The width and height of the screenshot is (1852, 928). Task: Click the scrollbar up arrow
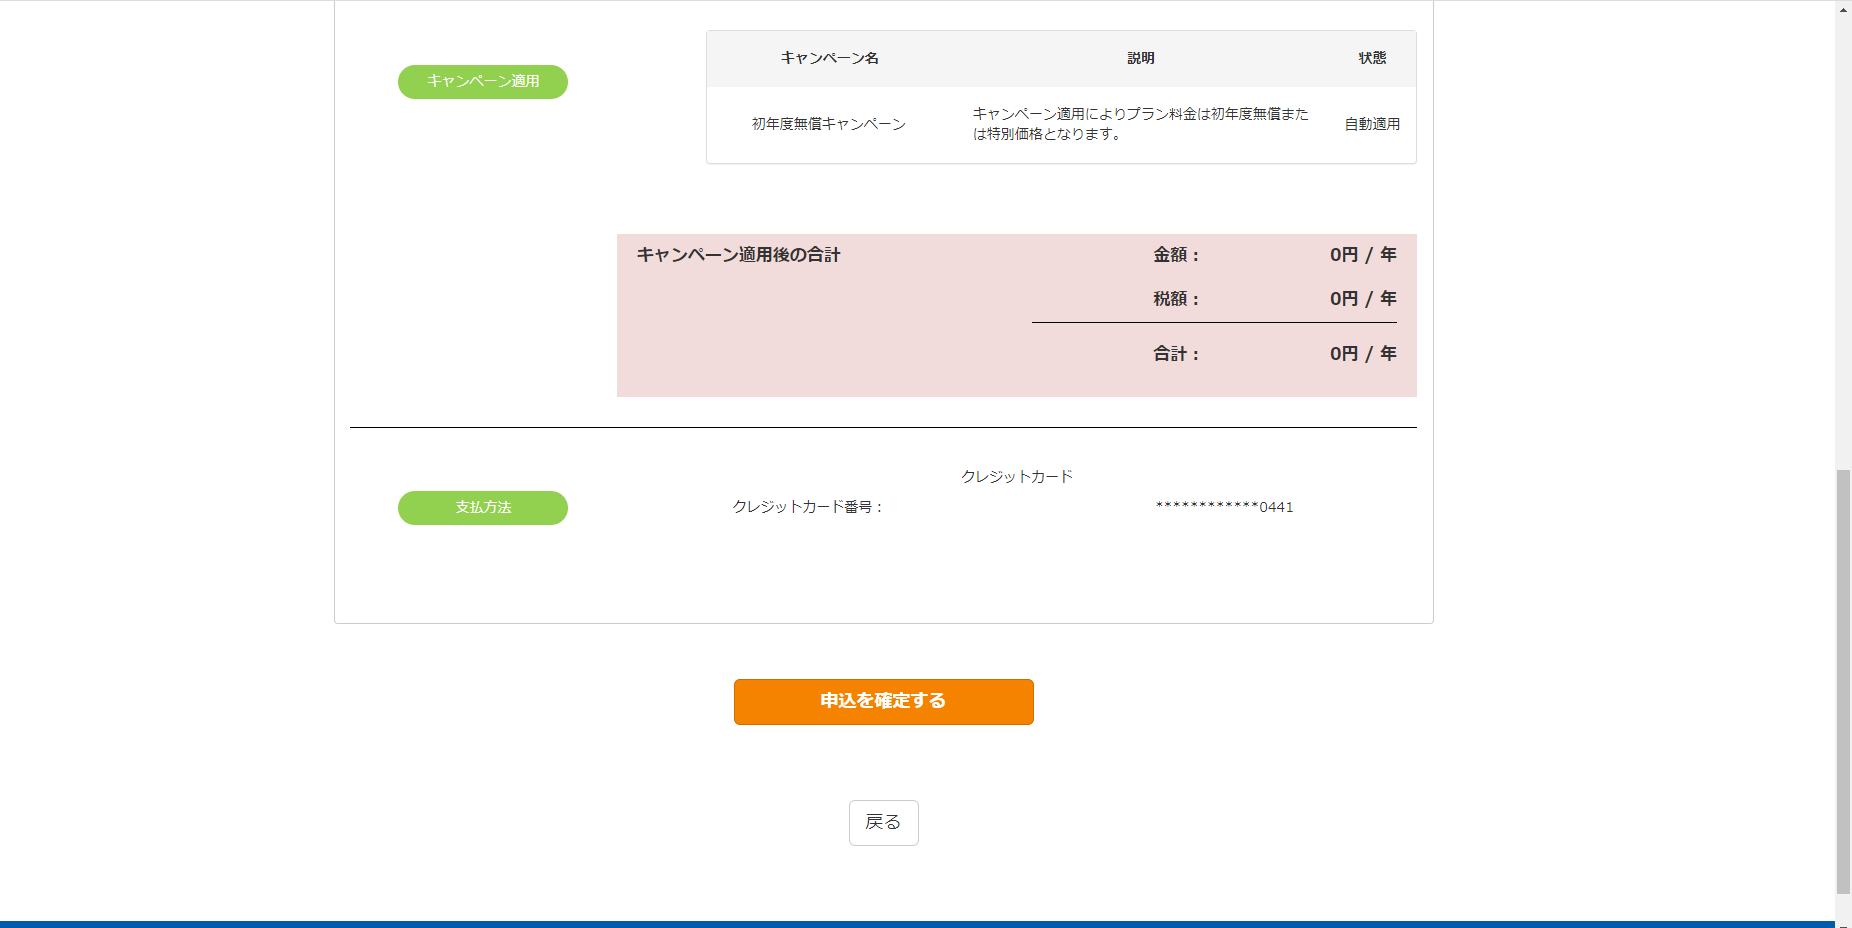point(1843,8)
